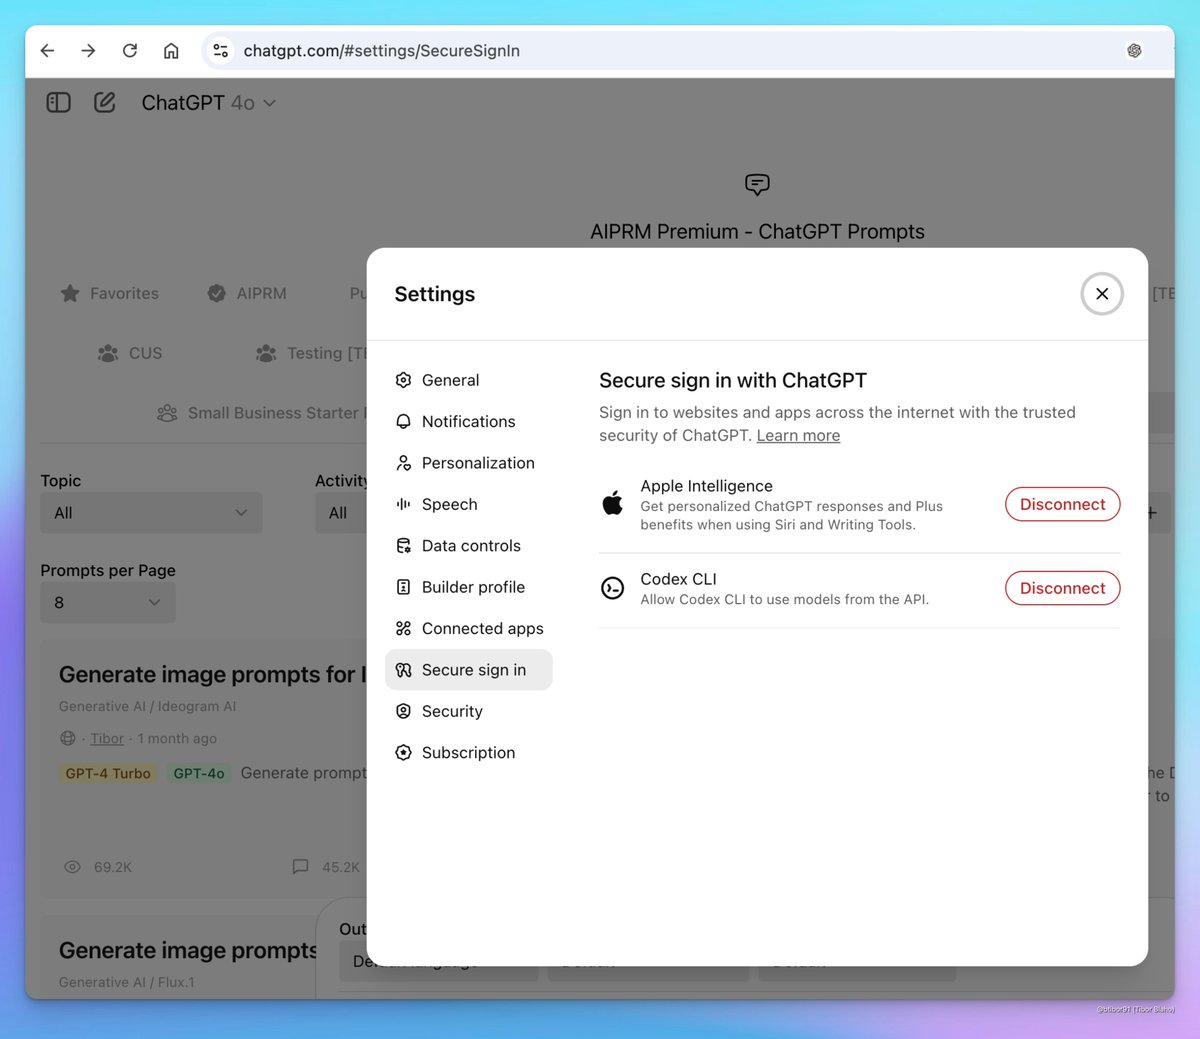Open the Favorites prompts tab
Viewport: 1200px width, 1039px height.
[x=110, y=293]
